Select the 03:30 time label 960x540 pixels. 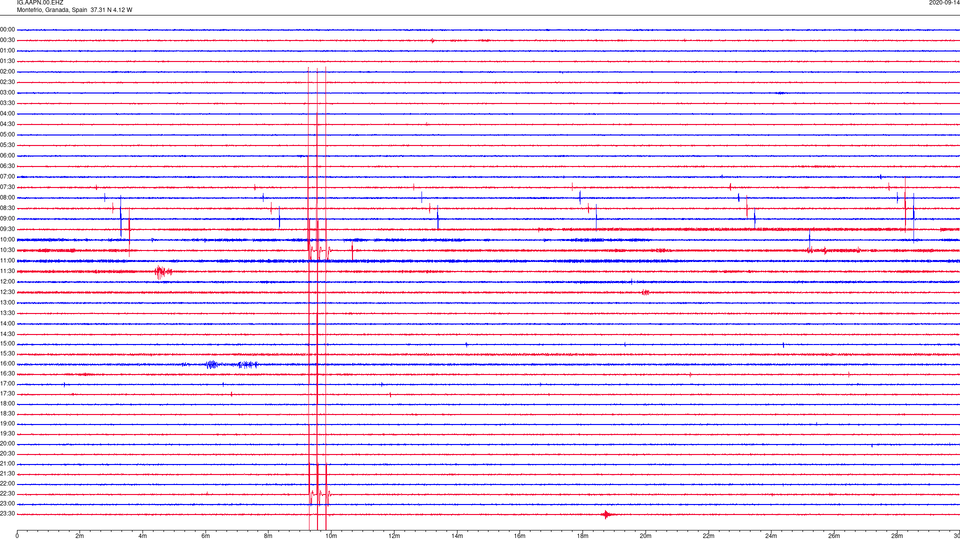[7, 103]
